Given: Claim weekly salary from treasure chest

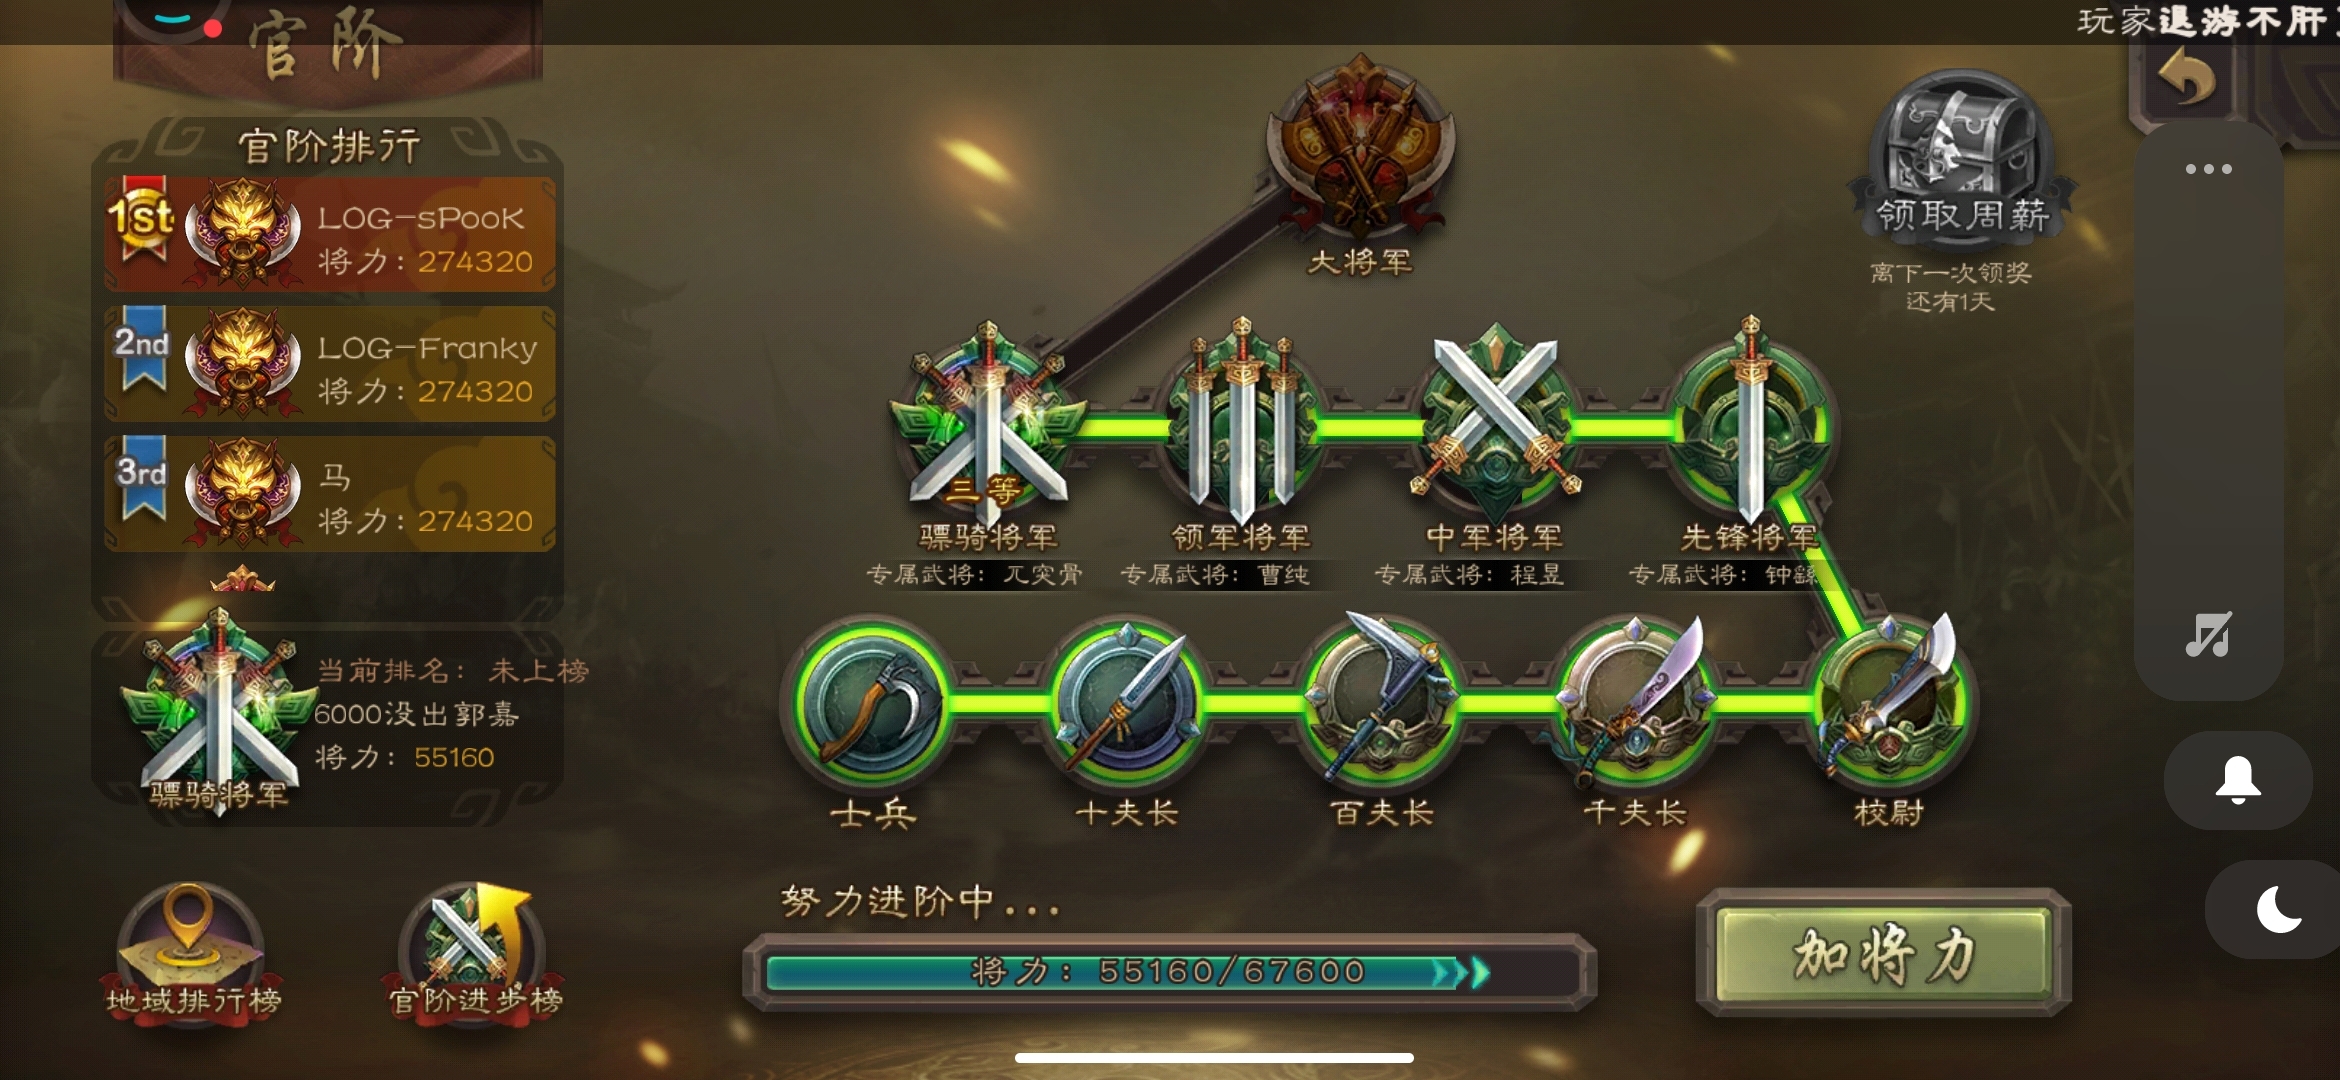Looking at the screenshot, I should point(1962,155).
